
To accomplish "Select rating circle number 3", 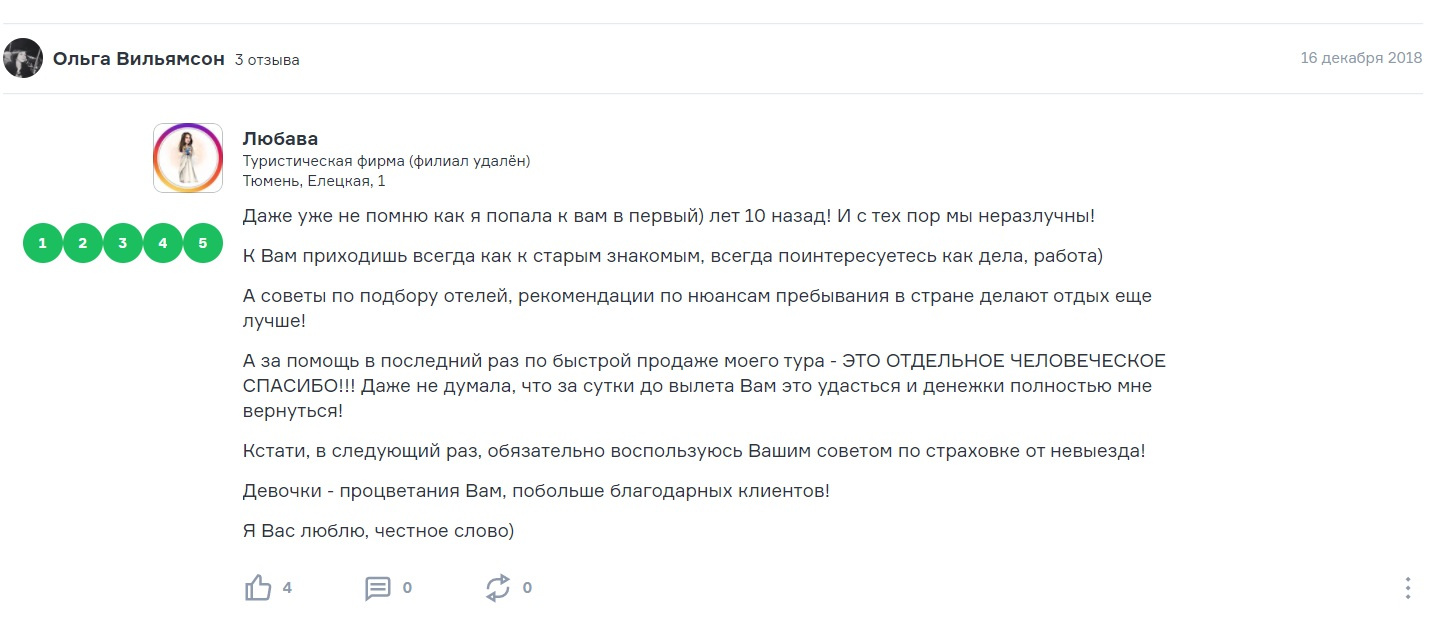I will (x=123, y=243).
